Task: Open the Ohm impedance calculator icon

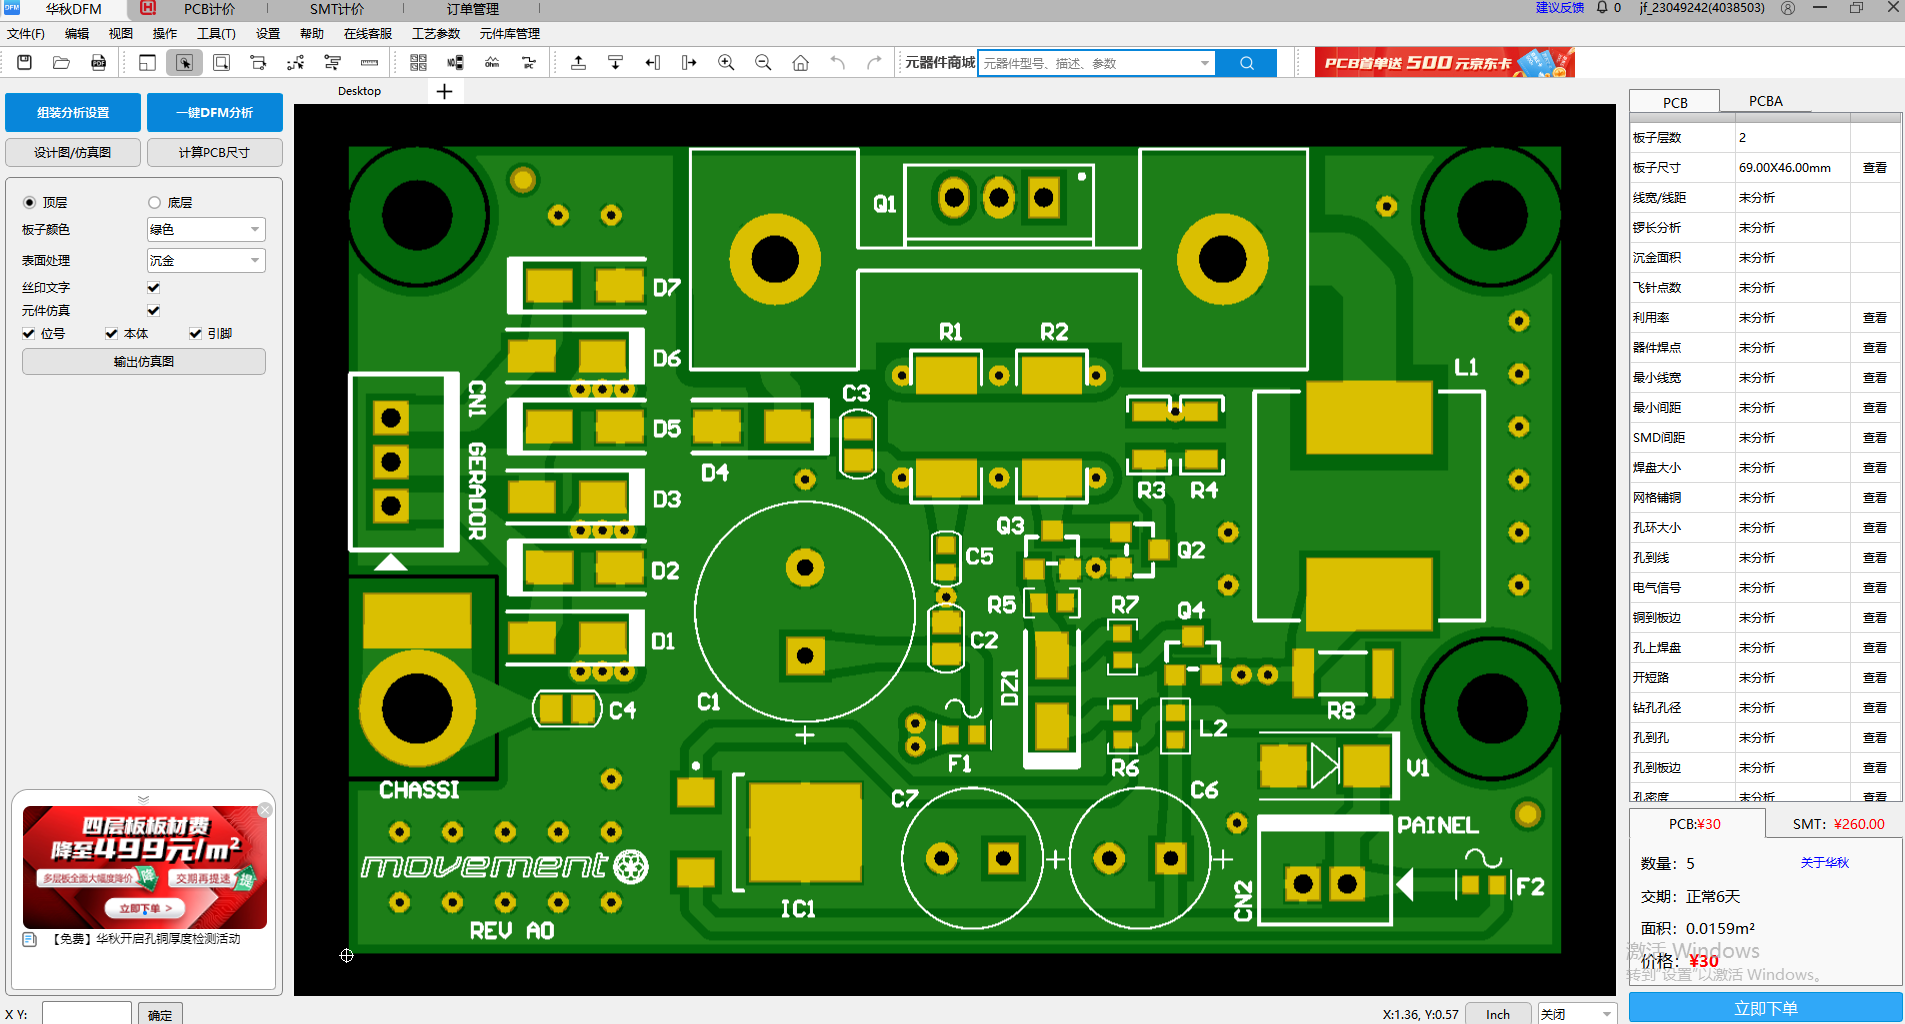Action: (492, 63)
